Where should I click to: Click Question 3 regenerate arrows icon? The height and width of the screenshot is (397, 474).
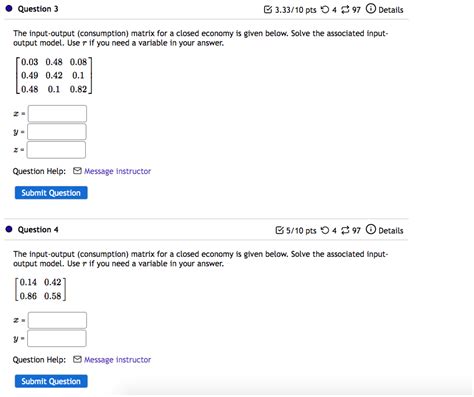(345, 10)
